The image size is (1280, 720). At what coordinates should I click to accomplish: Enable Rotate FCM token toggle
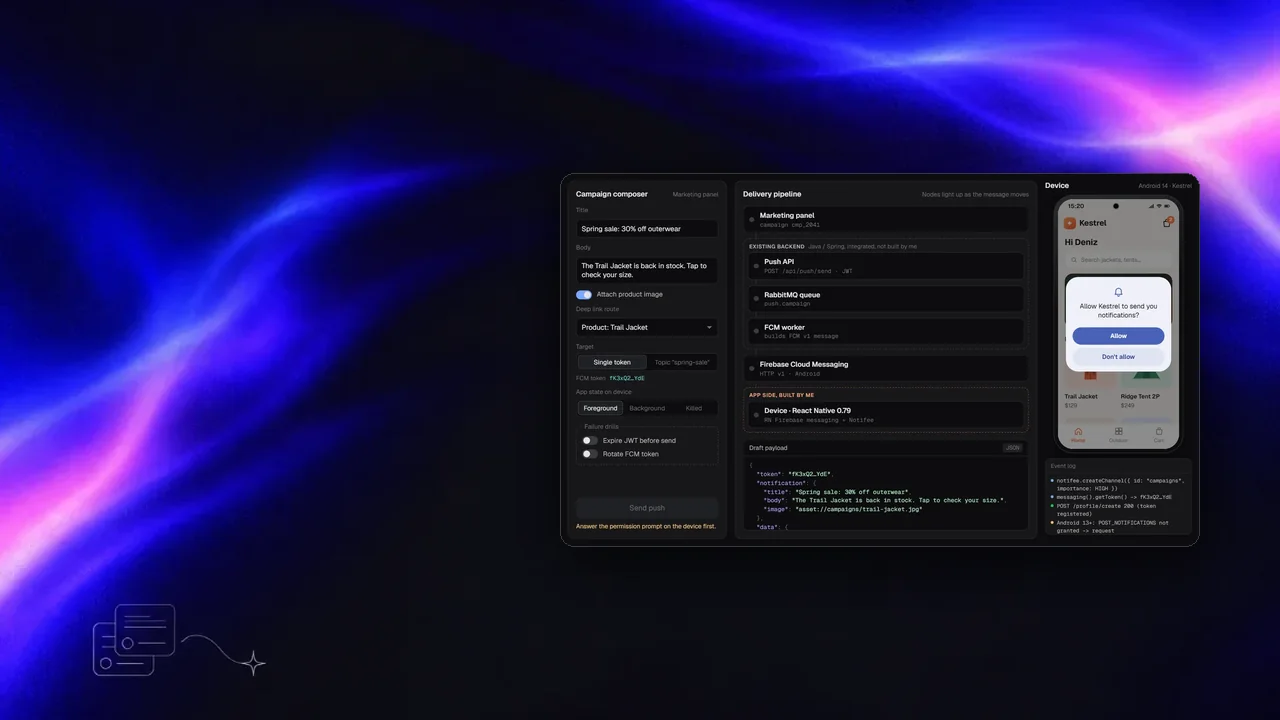(590, 454)
